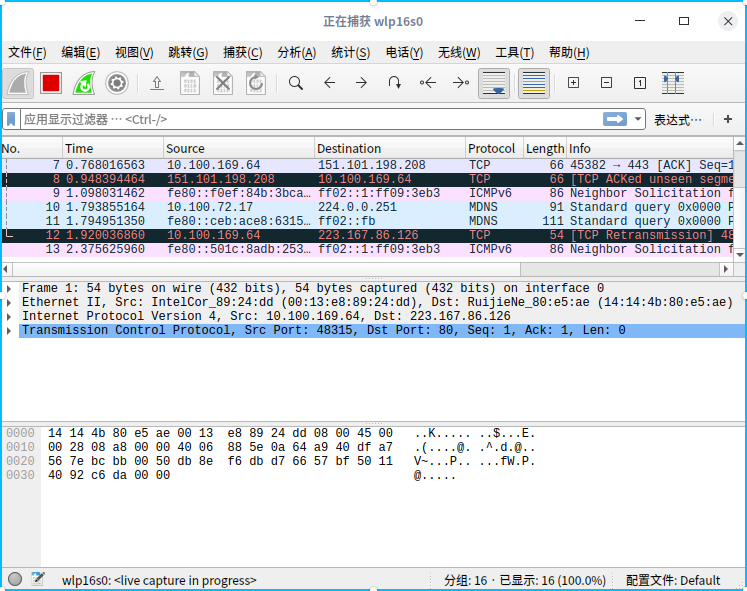Reload the capture file icon

click(x=256, y=83)
